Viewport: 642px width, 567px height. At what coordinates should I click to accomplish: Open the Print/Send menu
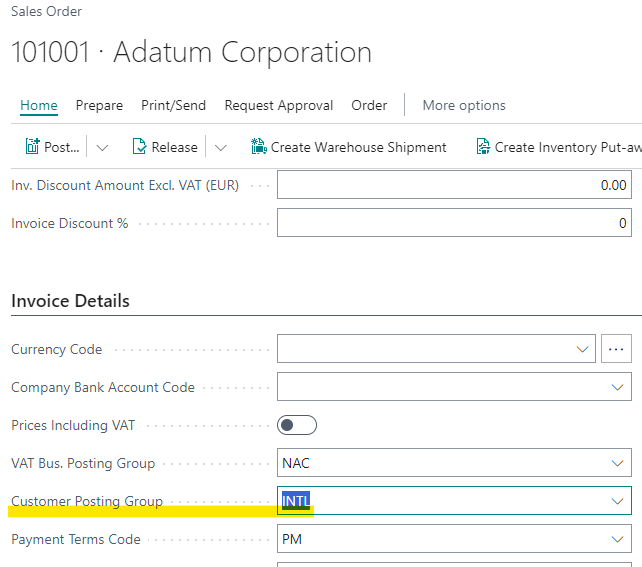tap(174, 105)
